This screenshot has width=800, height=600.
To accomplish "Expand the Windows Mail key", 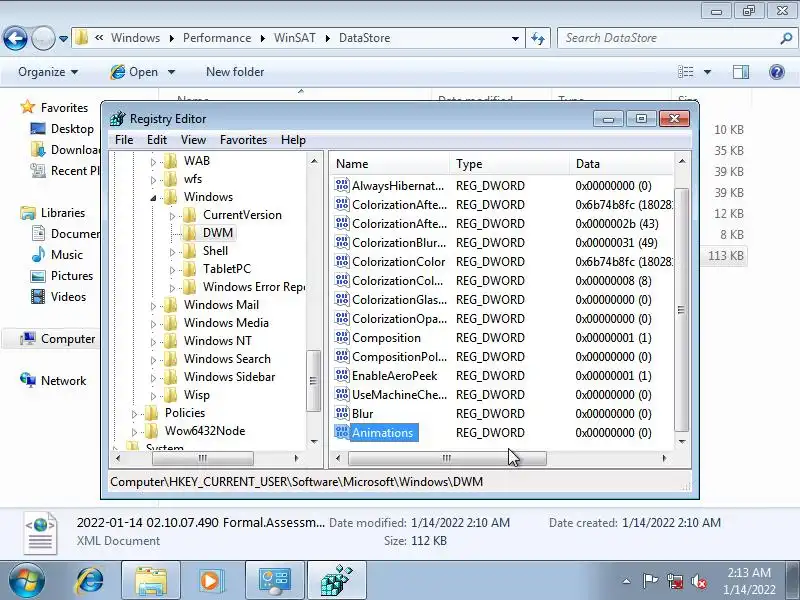I will tap(153, 306).
